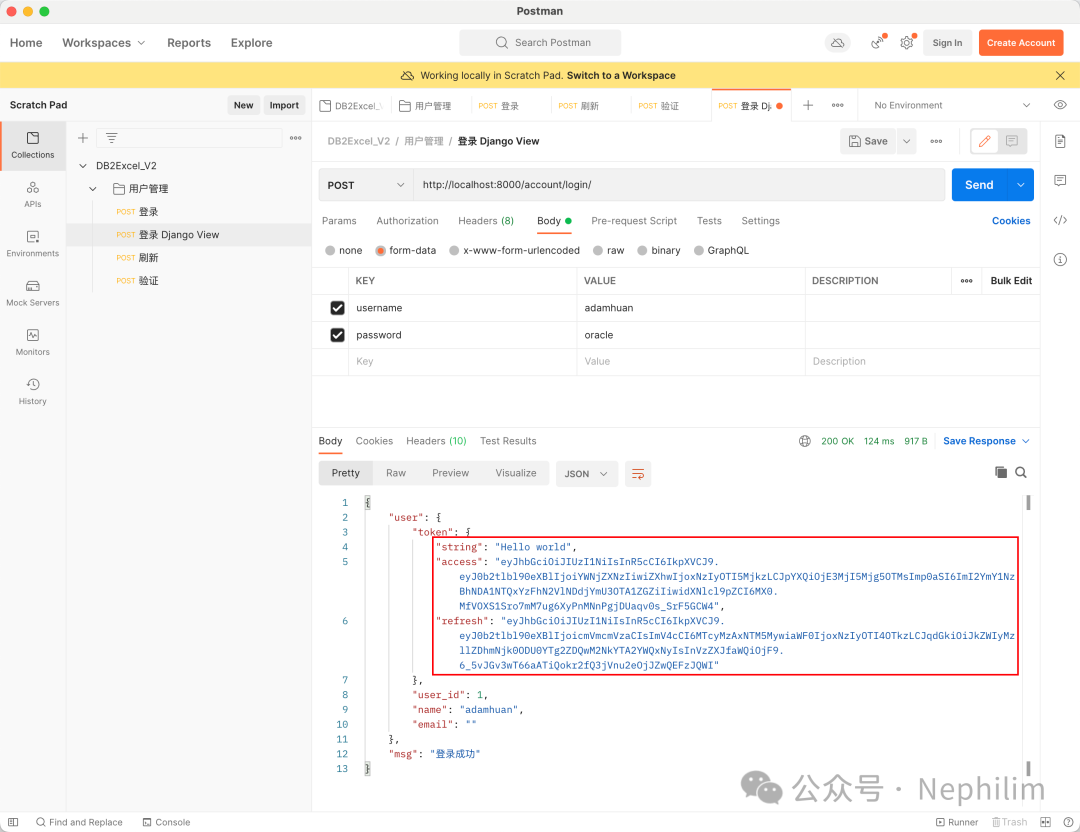
Task: Open the Workspaces dropdown
Action: coord(104,43)
